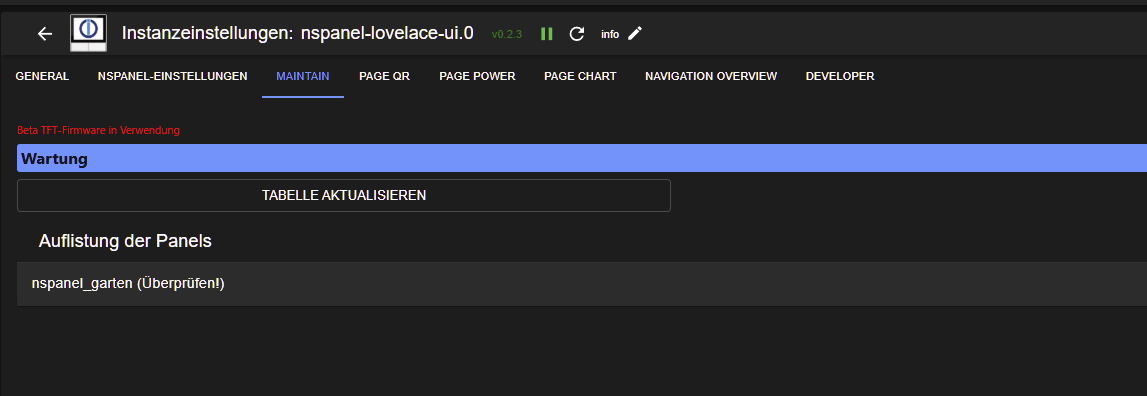This screenshot has height=396, width=1147.
Task: Click the nspanel-lovelace-ui adapter logo
Action: (x=89, y=33)
